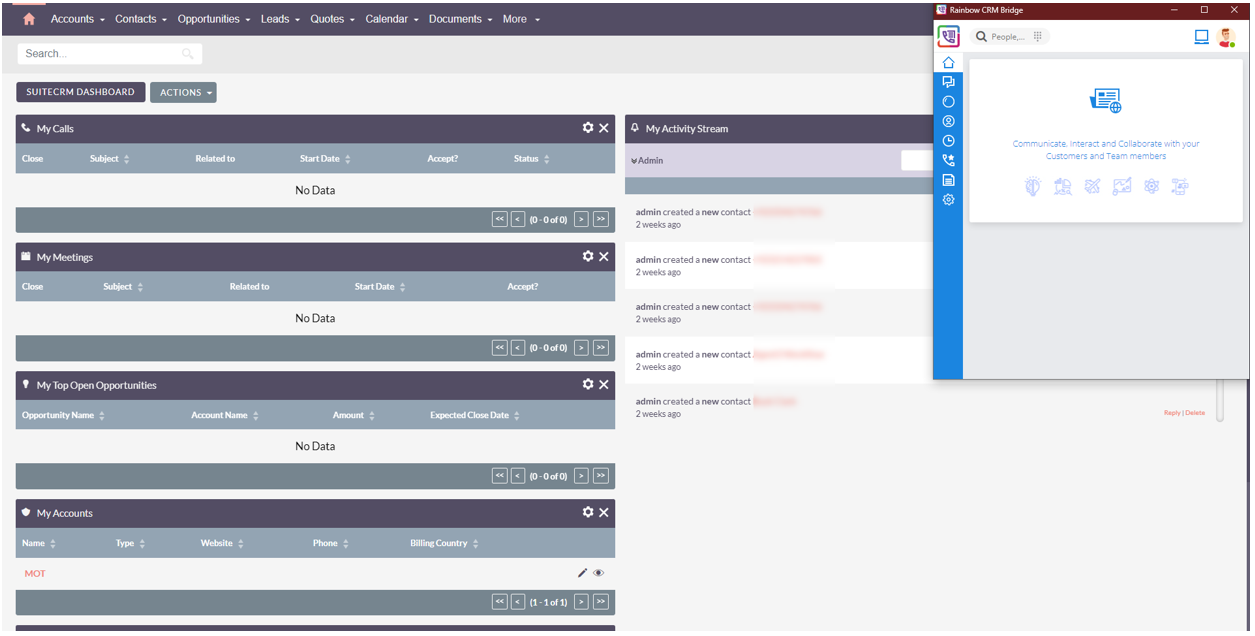View the MOT account using the eye icon

599,573
